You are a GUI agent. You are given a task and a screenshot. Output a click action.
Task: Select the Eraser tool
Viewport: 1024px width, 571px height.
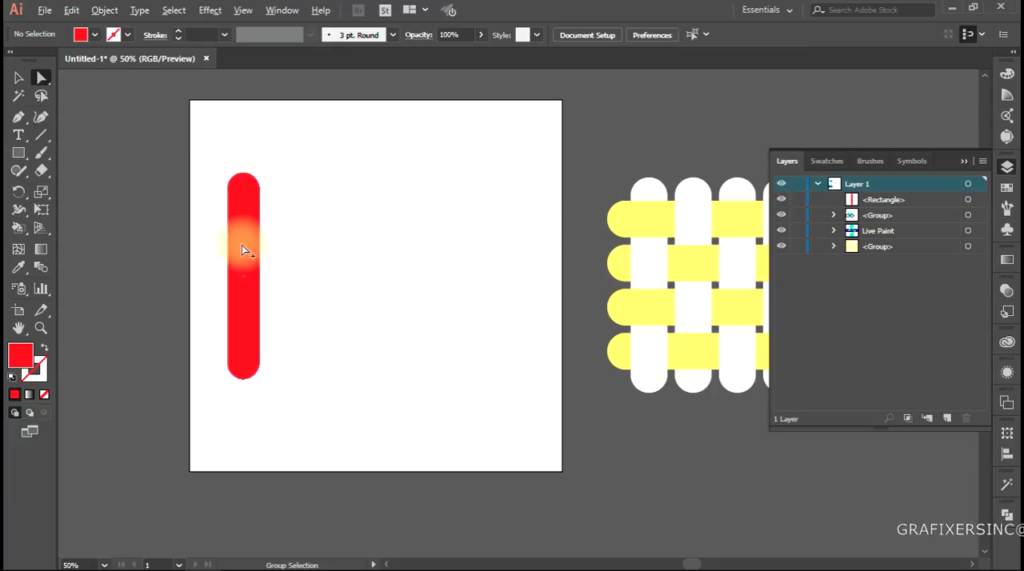(41, 171)
